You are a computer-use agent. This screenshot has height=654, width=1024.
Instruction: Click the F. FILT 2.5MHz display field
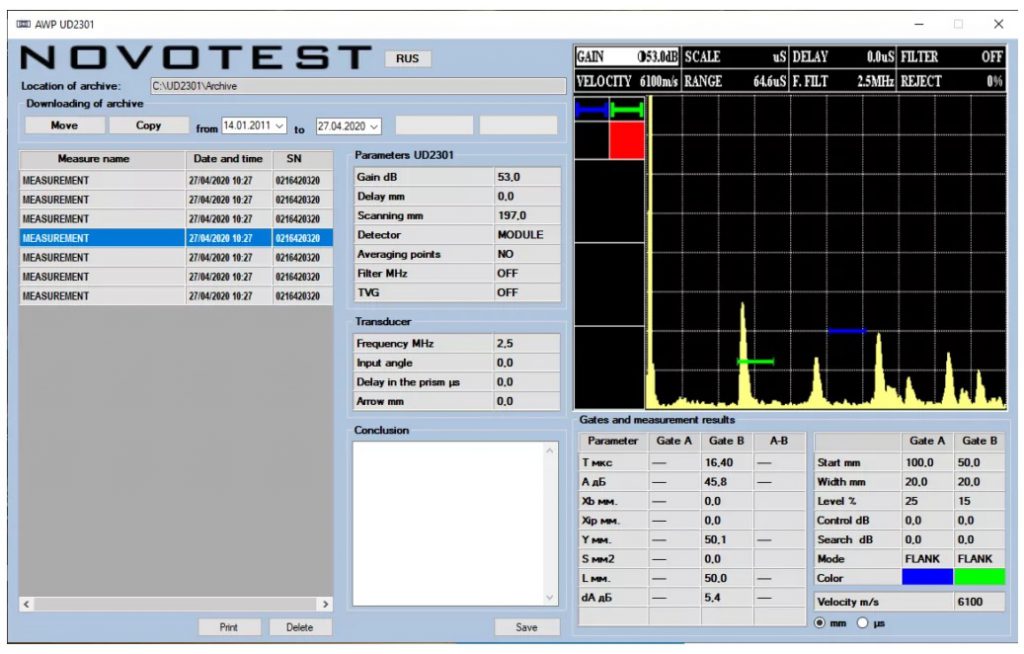(843, 82)
